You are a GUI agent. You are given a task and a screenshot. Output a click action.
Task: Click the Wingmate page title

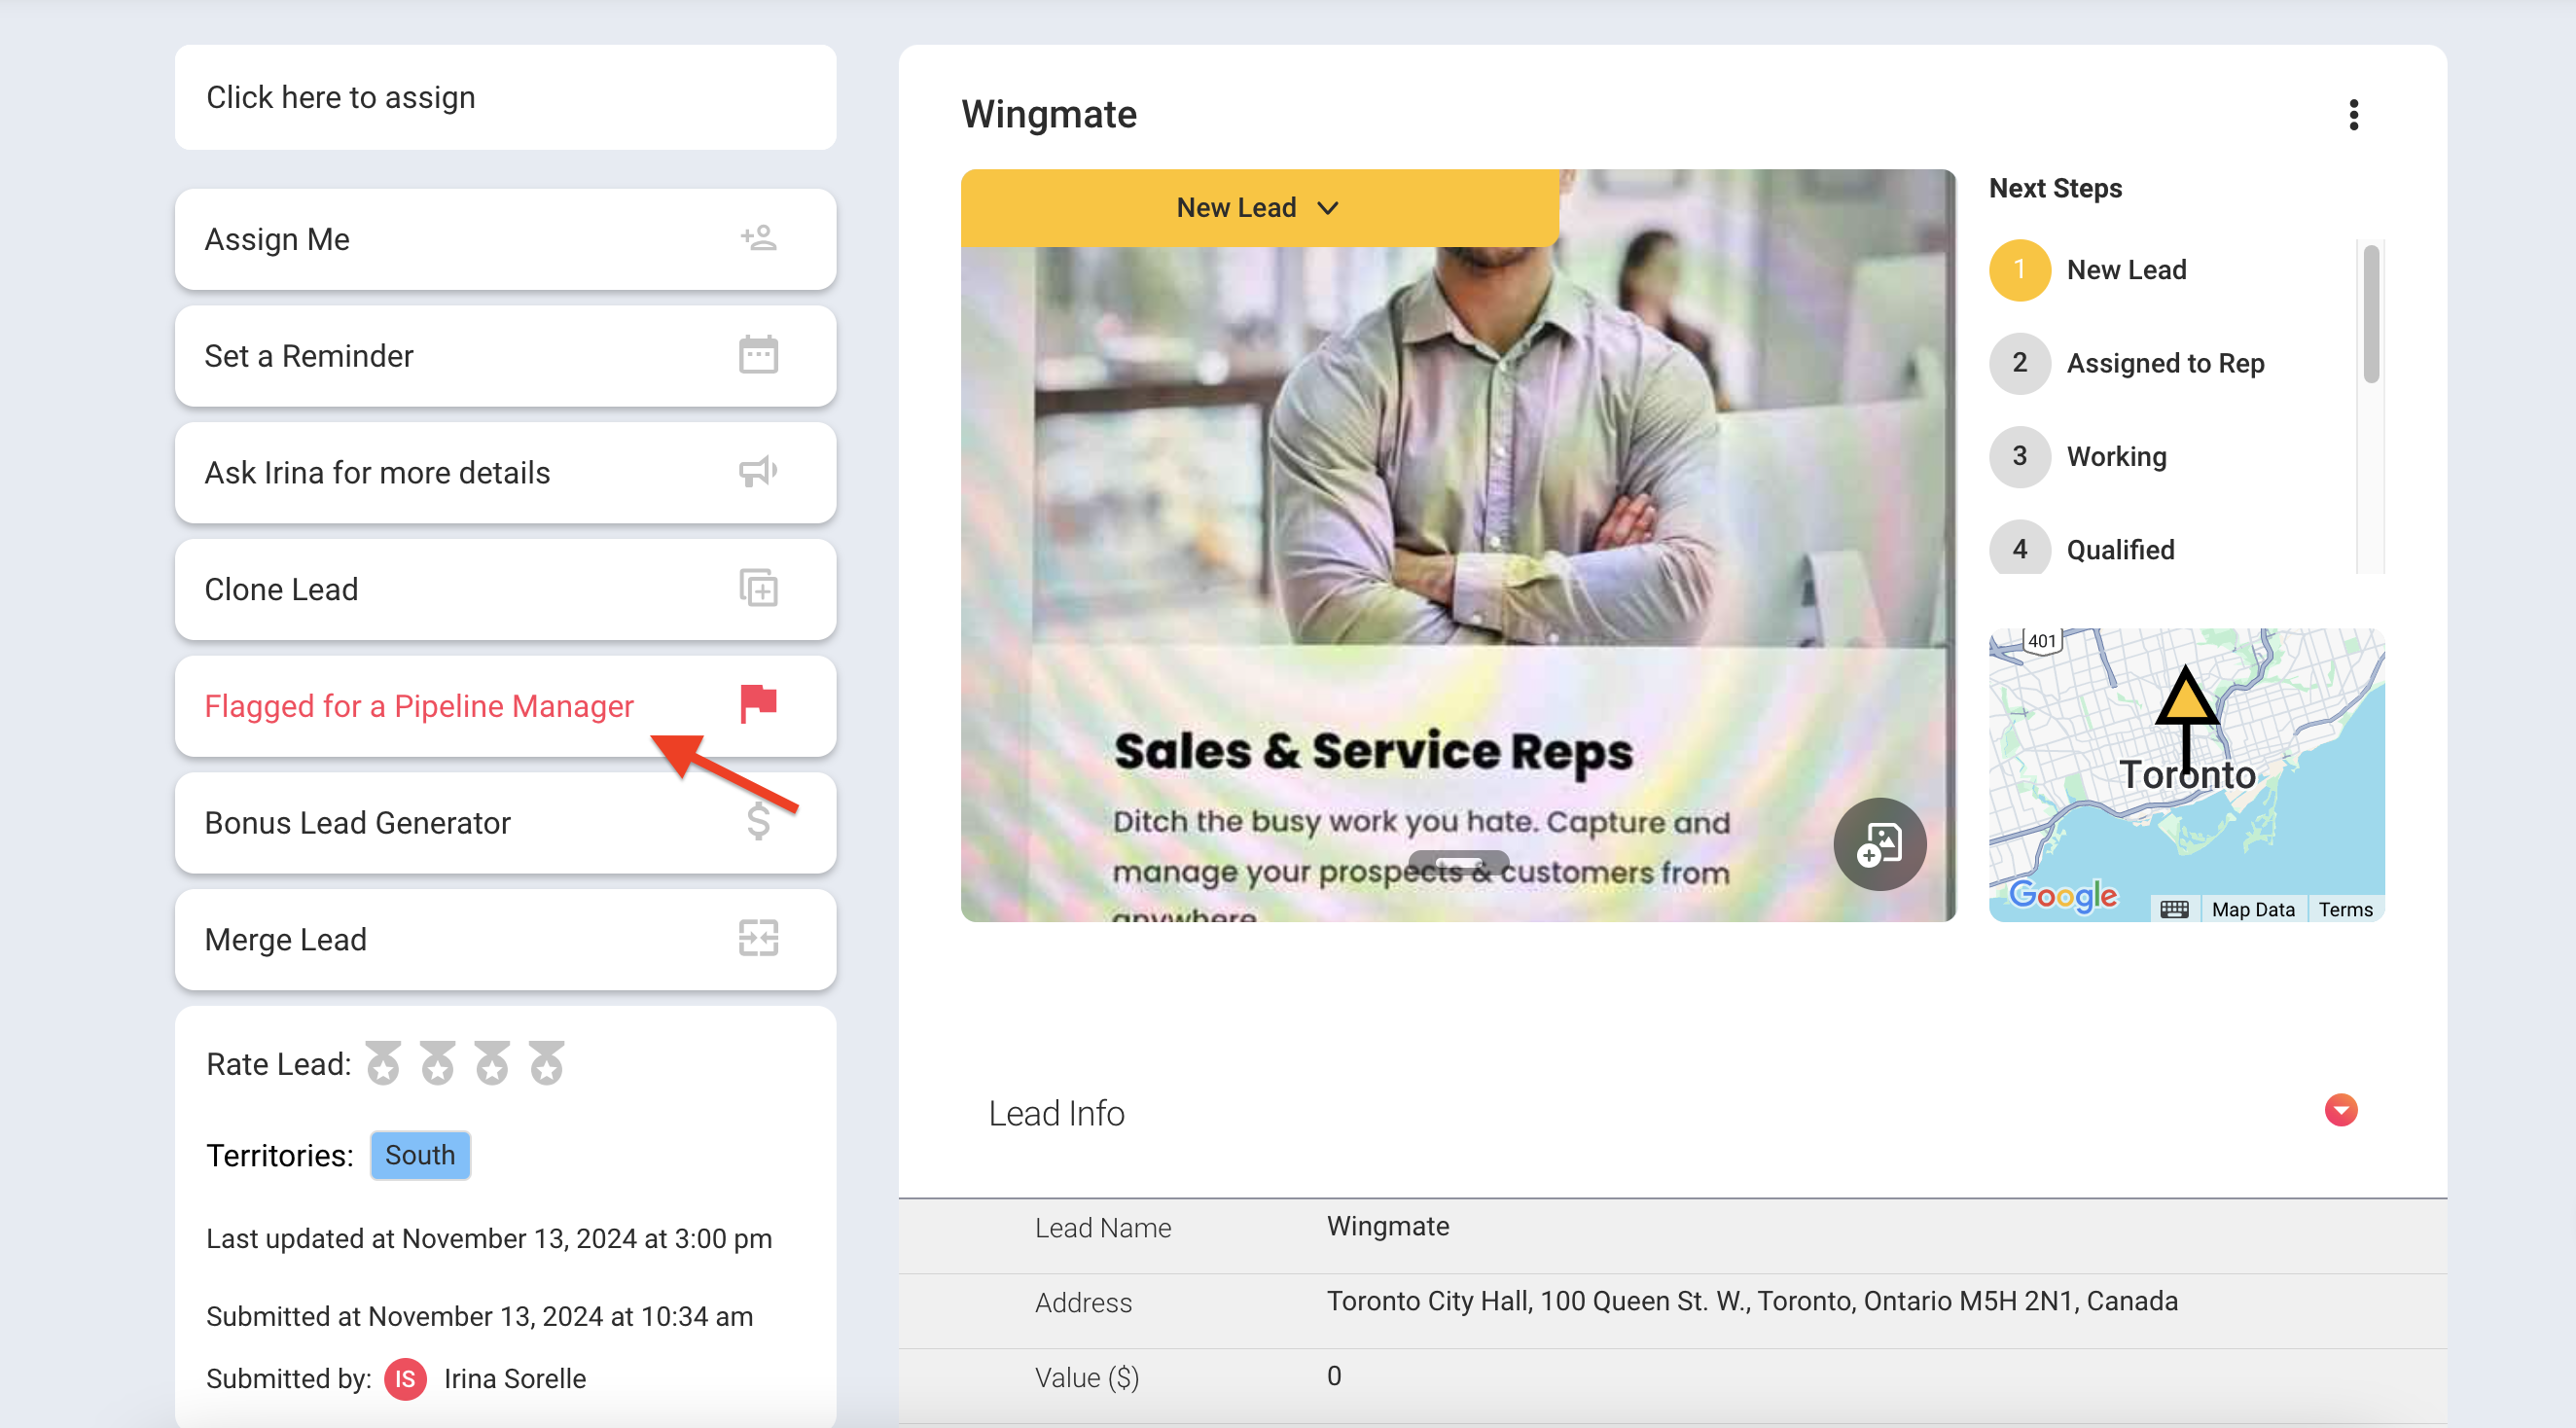(1049, 114)
